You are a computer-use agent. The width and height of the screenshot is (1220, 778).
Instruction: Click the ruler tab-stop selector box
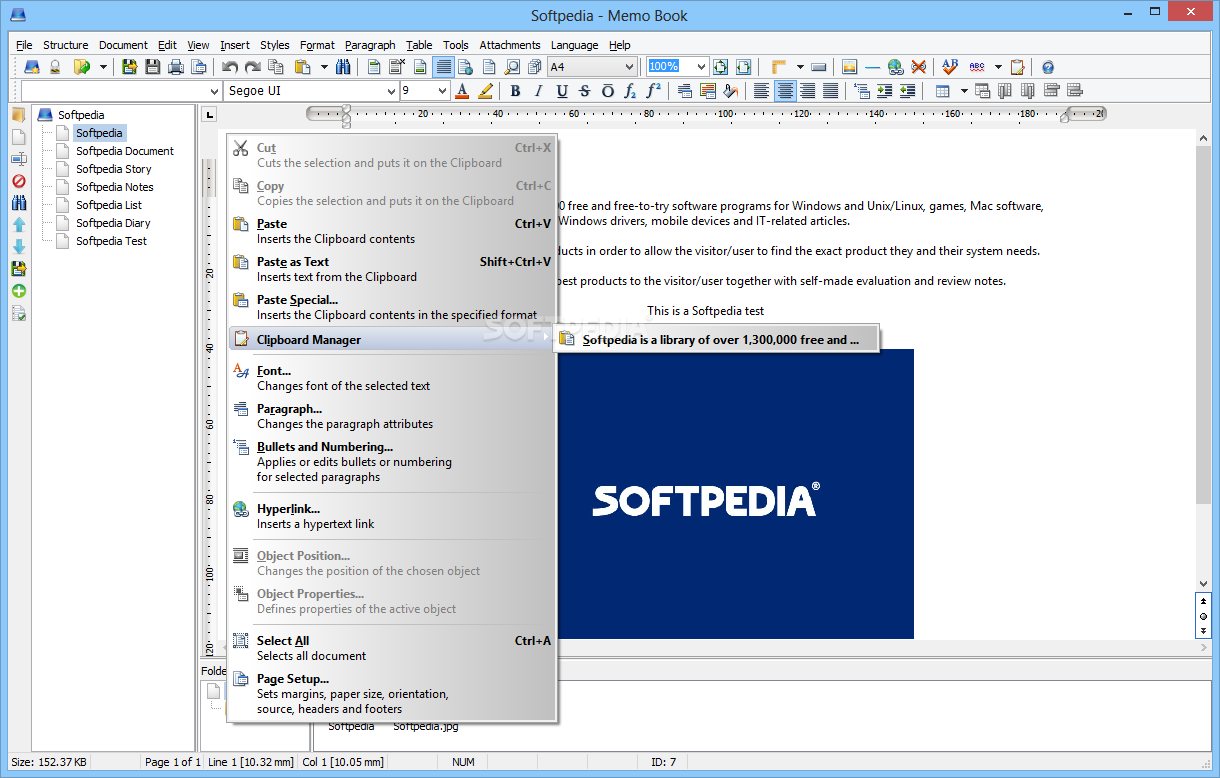[209, 115]
